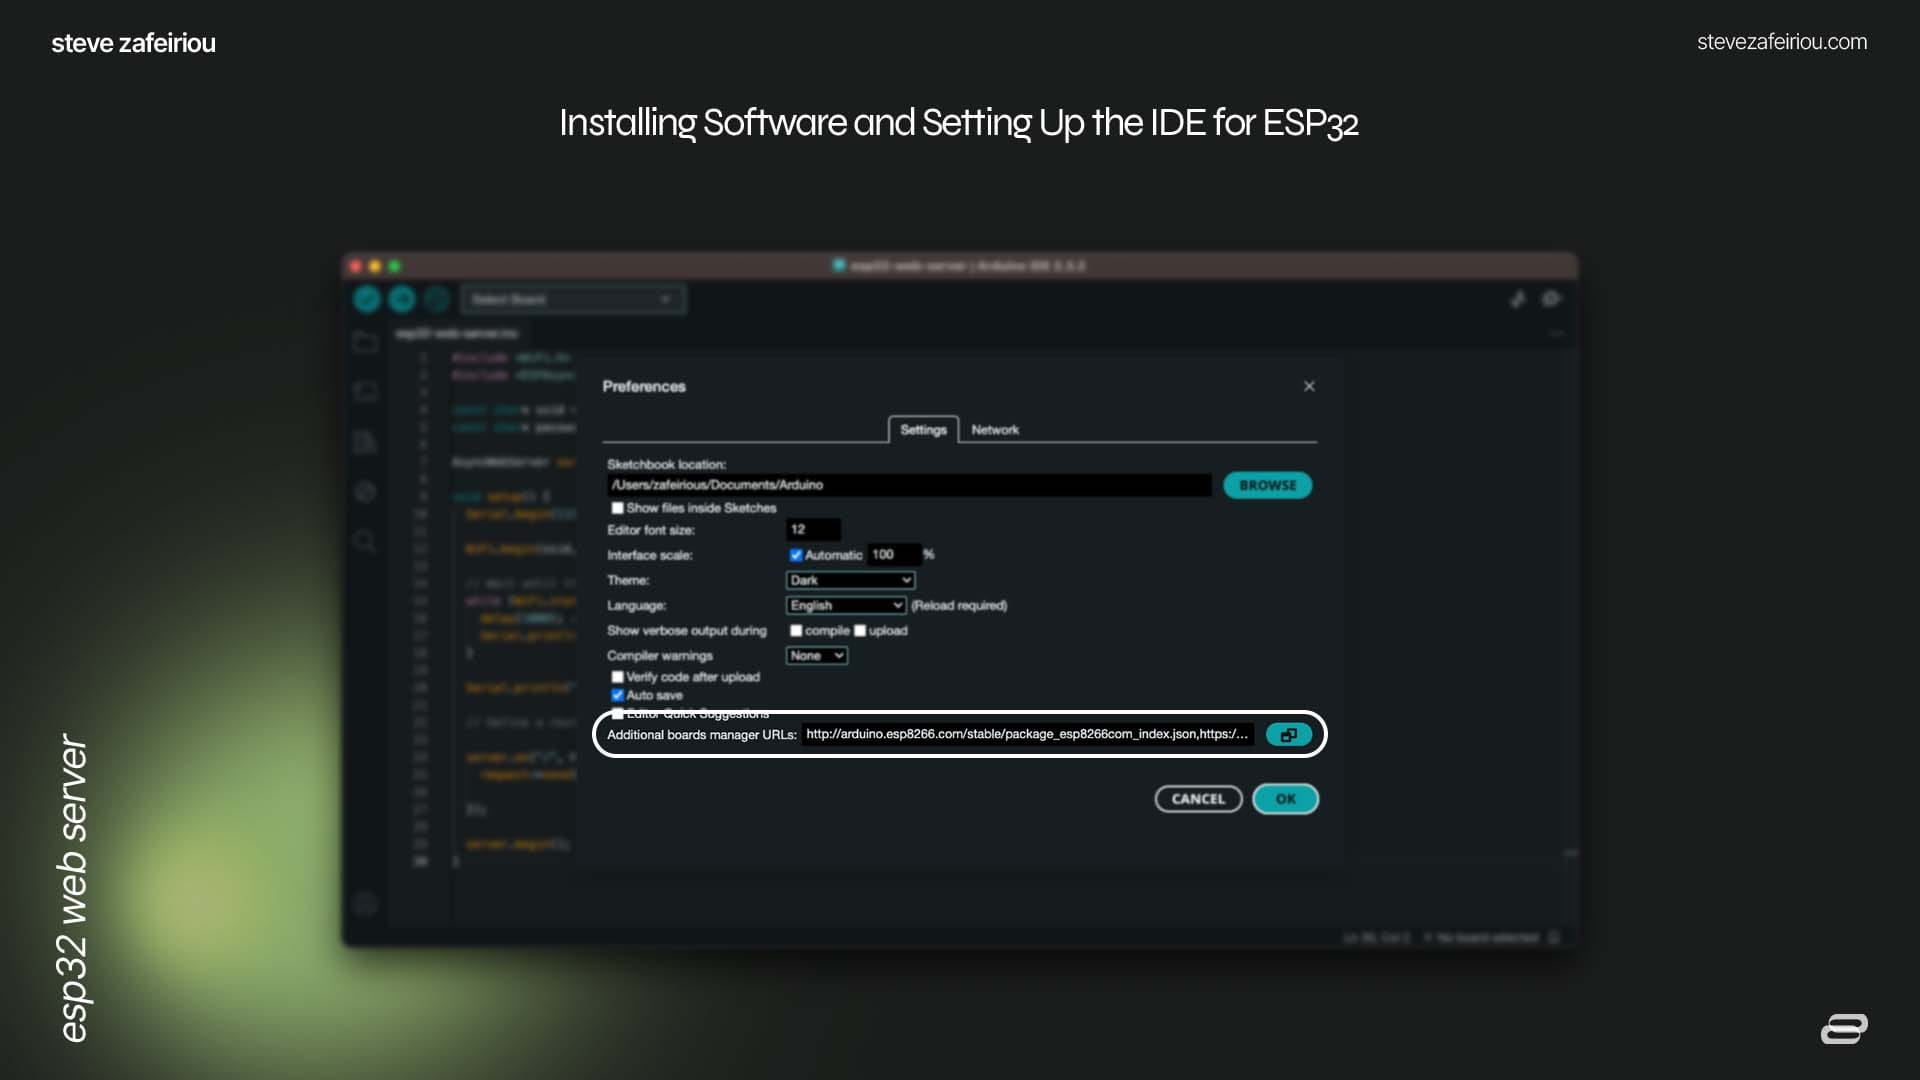This screenshot has height=1080, width=1920.
Task: Toggle Show files inside Sketches checkbox
Action: (617, 508)
